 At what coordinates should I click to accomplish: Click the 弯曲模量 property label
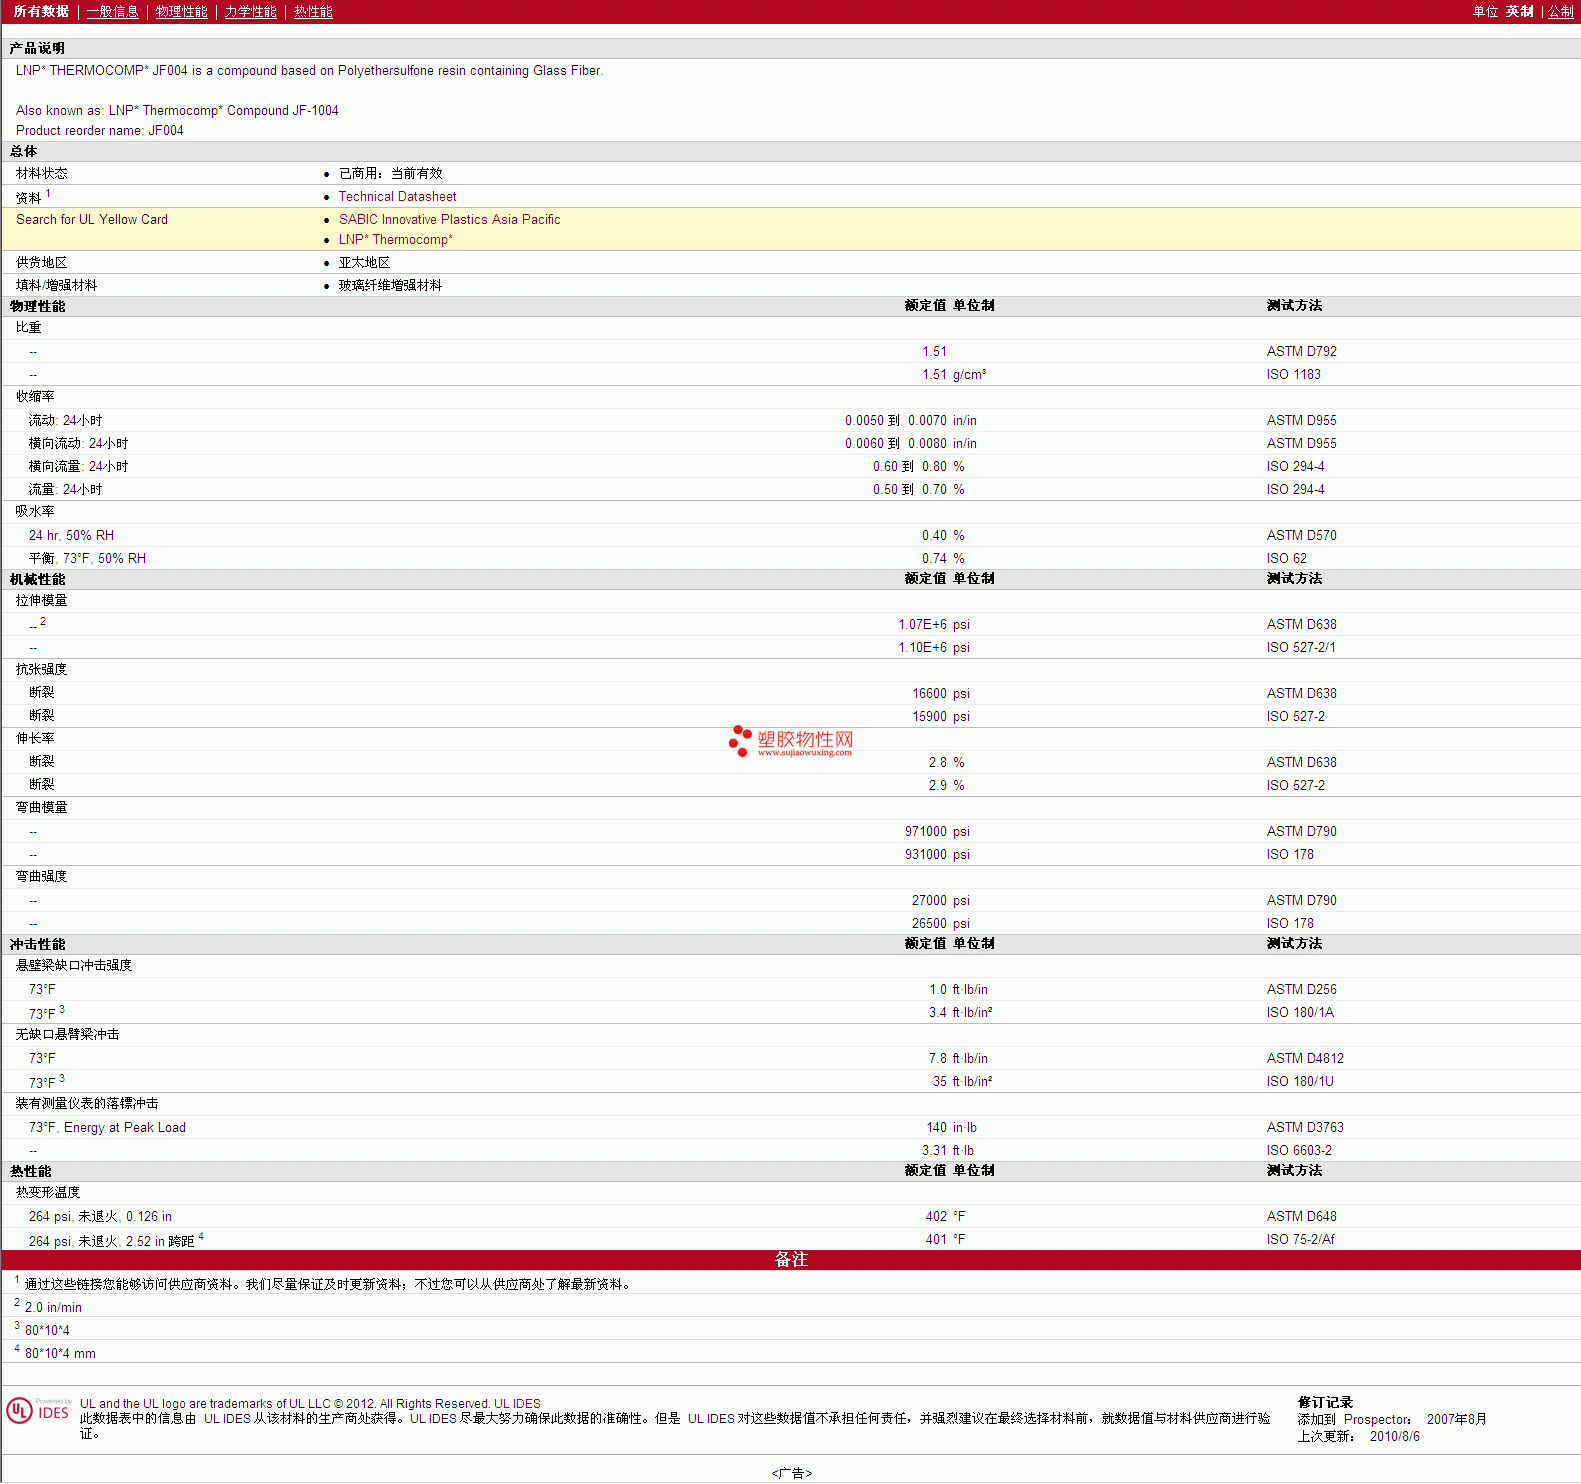tap(42, 808)
